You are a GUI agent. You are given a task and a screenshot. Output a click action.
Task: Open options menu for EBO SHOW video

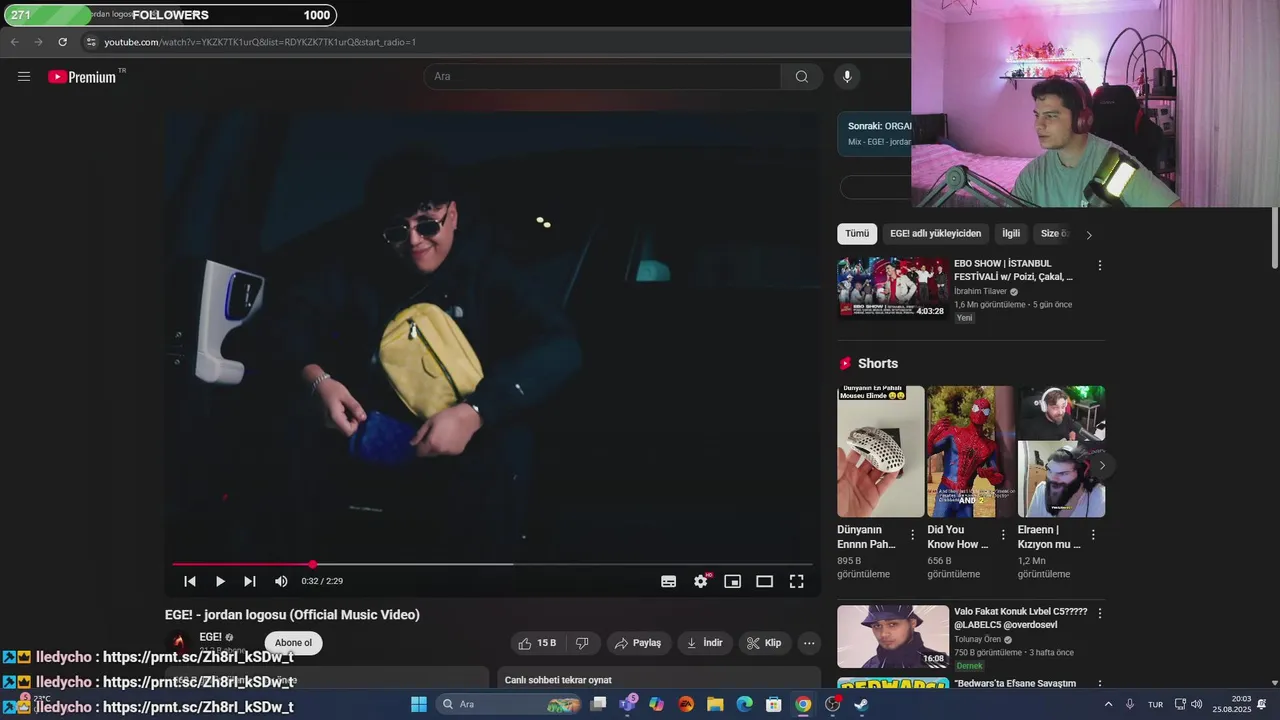tap(1100, 266)
